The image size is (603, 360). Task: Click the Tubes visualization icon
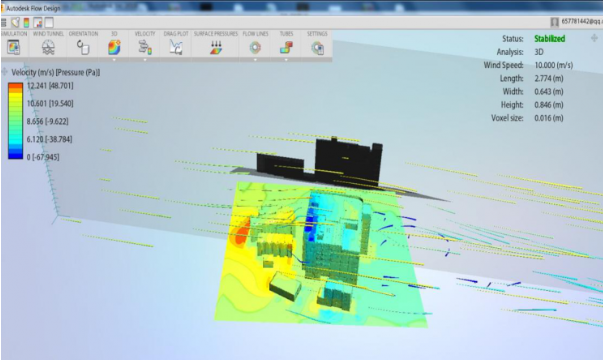tap(286, 48)
